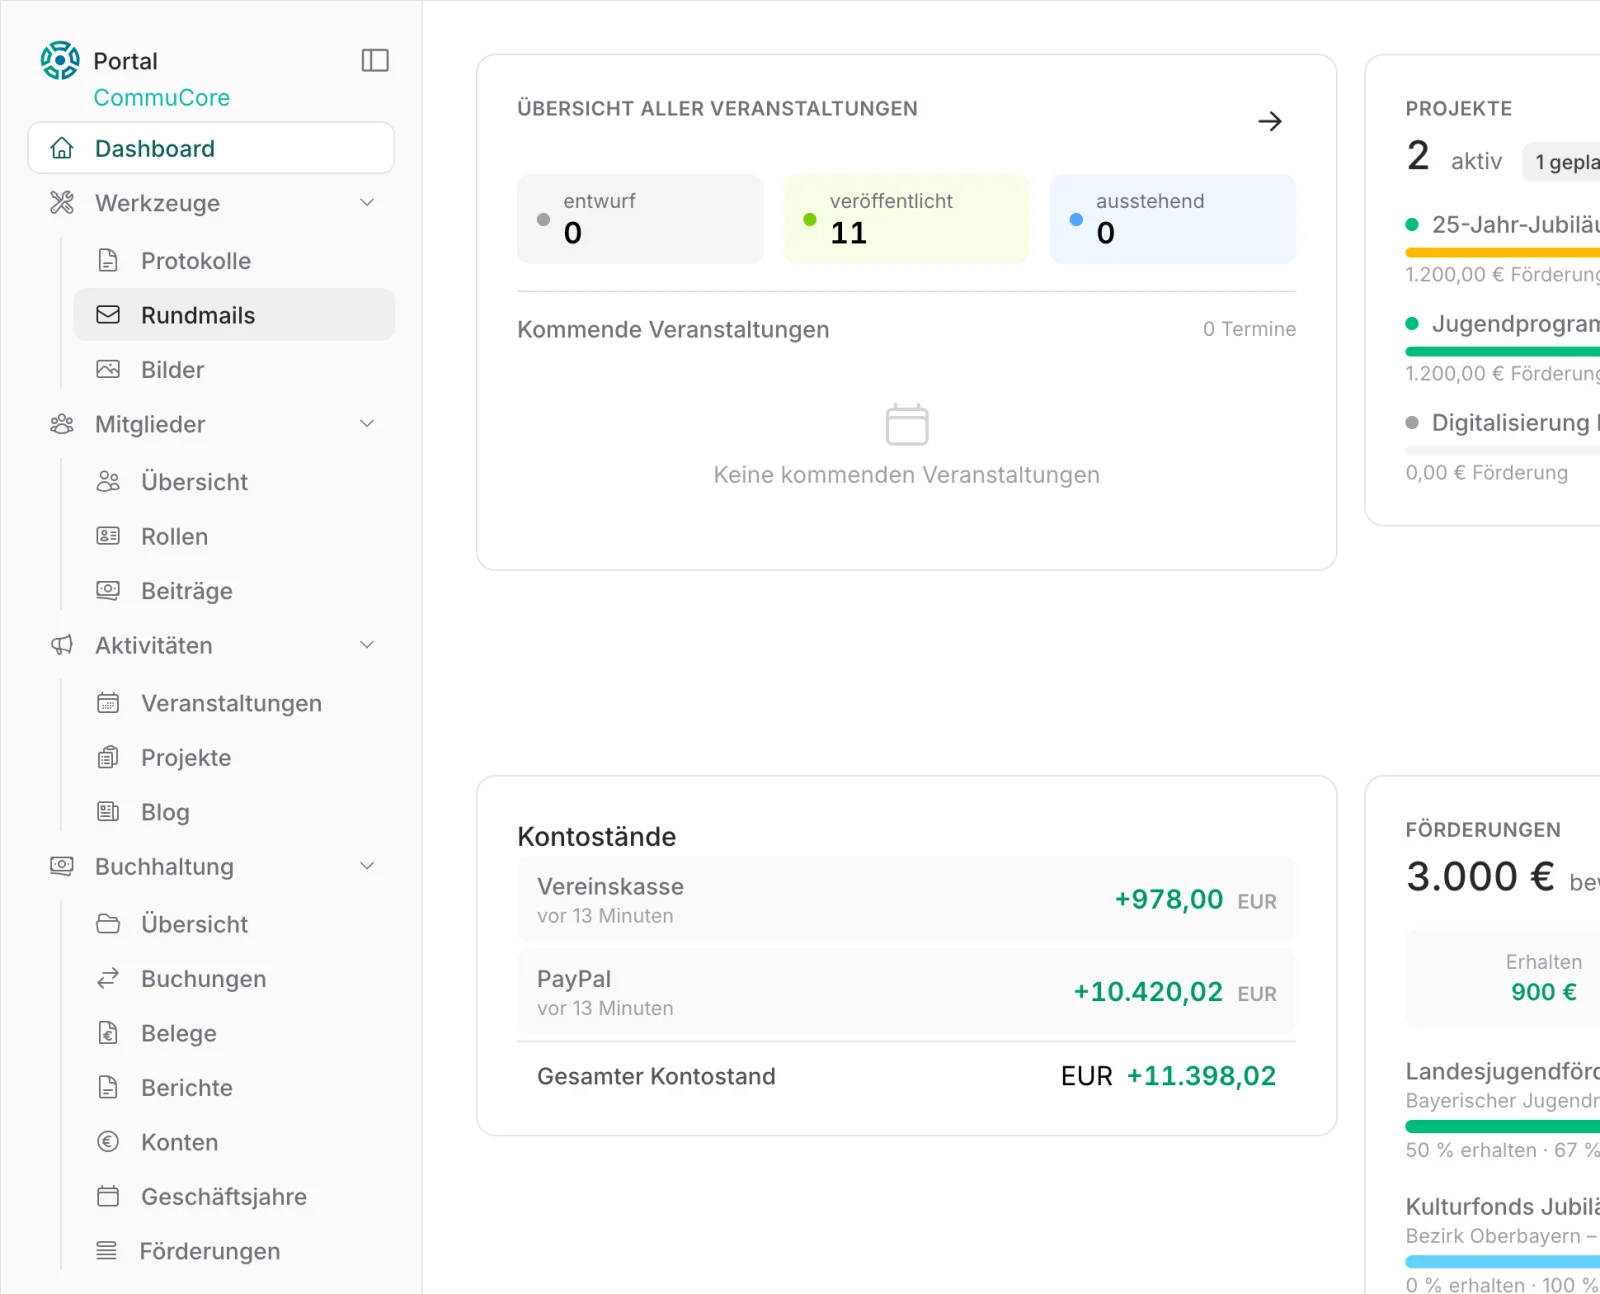Click the Erhalten 900 € box

[x=1503, y=978]
